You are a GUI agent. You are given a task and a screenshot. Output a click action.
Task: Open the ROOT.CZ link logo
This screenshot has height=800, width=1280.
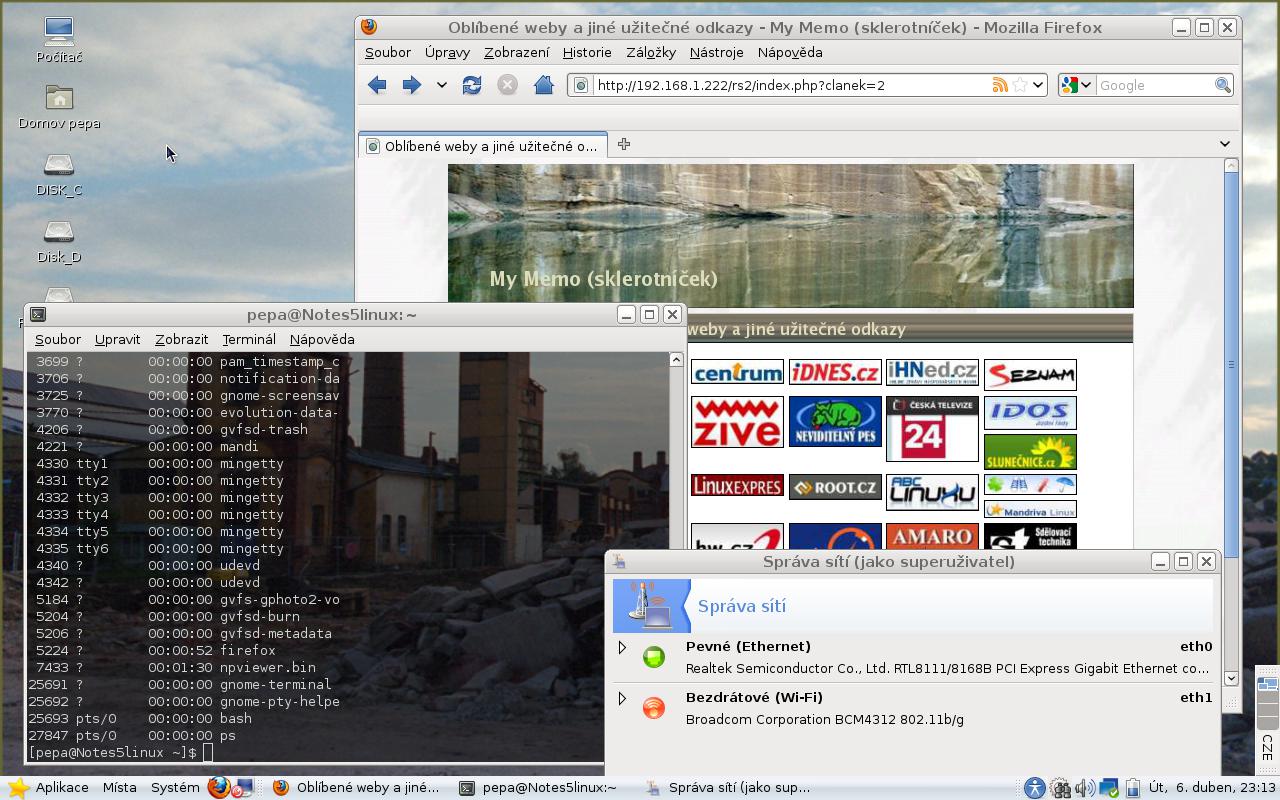[835, 487]
